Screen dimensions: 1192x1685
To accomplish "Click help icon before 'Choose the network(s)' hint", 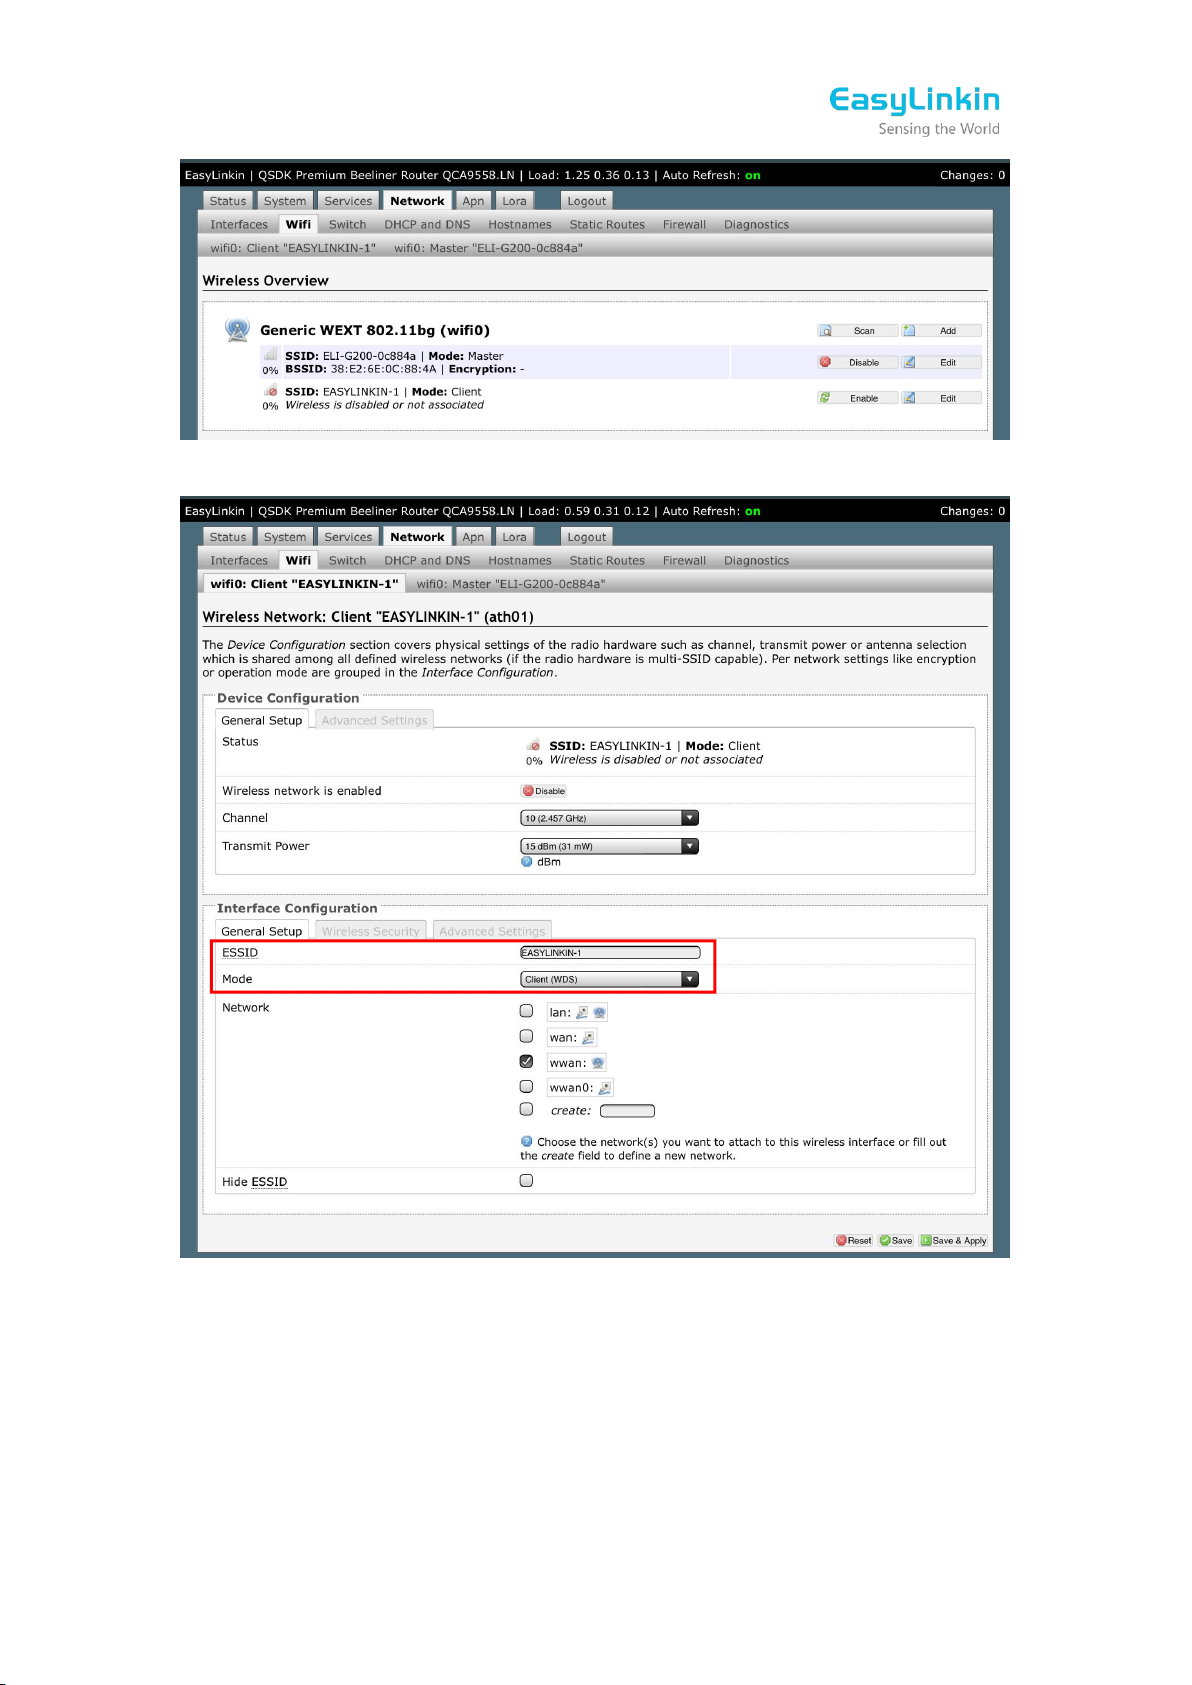I will 527,1141.
